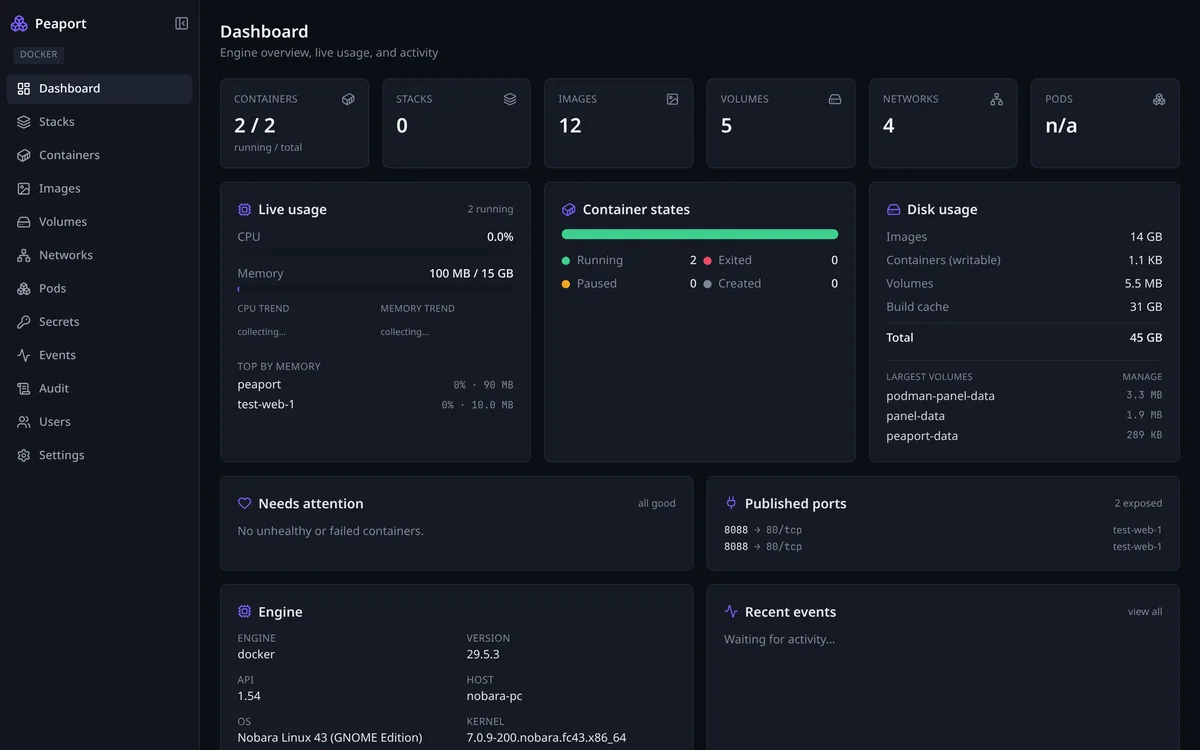The height and width of the screenshot is (750, 1200).
Task: Open the Images 12 summary card
Action: coord(618,123)
